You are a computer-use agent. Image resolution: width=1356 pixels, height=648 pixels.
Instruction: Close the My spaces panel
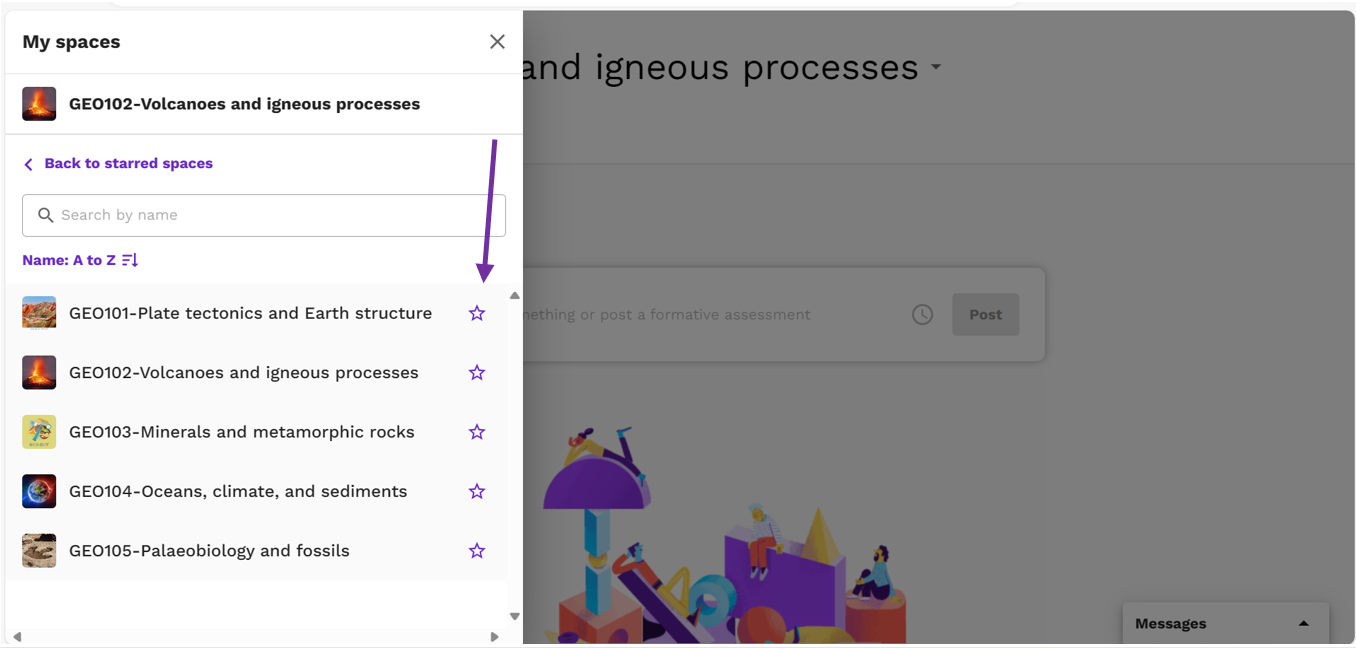[x=497, y=42]
